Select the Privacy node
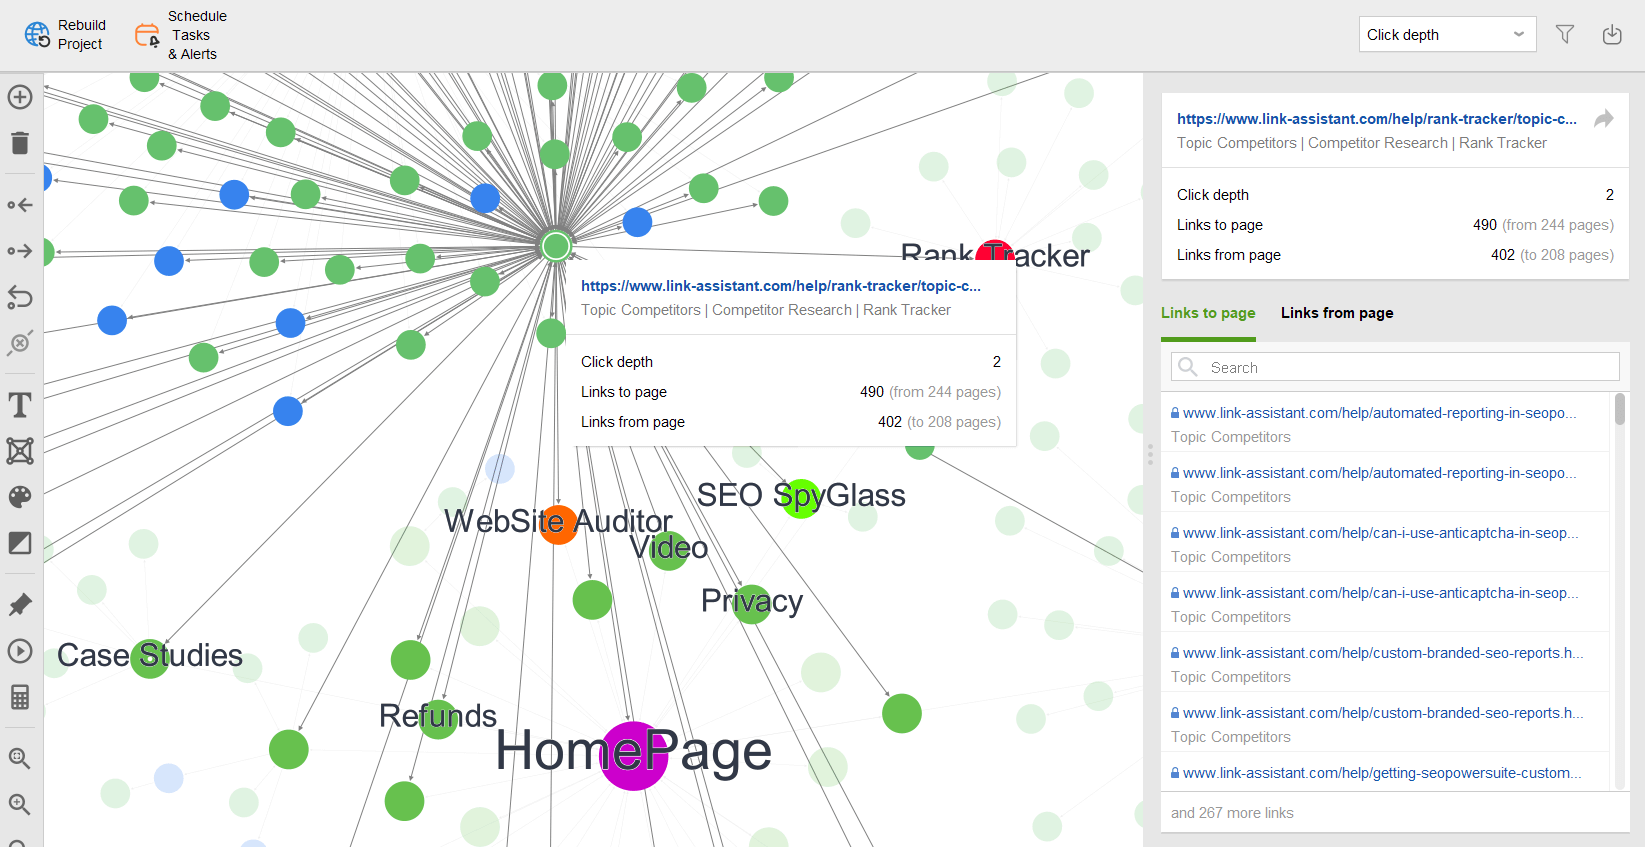Viewport: 1645px width, 847px height. pos(752,604)
